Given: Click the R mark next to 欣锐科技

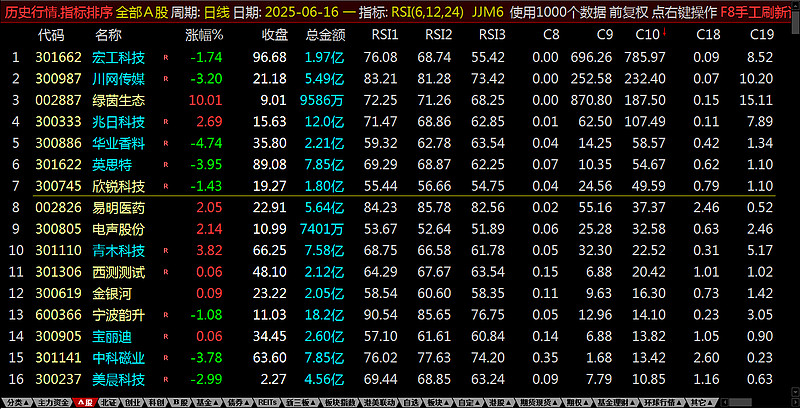Looking at the screenshot, I should pyautogui.click(x=165, y=187).
